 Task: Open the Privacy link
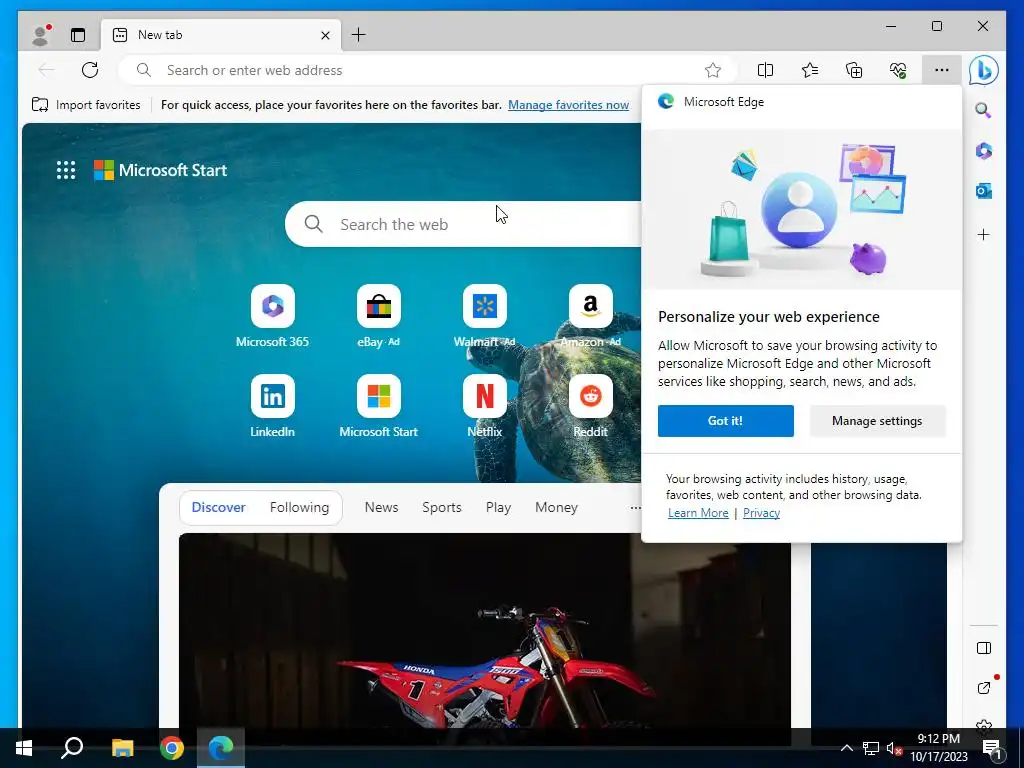click(x=761, y=513)
